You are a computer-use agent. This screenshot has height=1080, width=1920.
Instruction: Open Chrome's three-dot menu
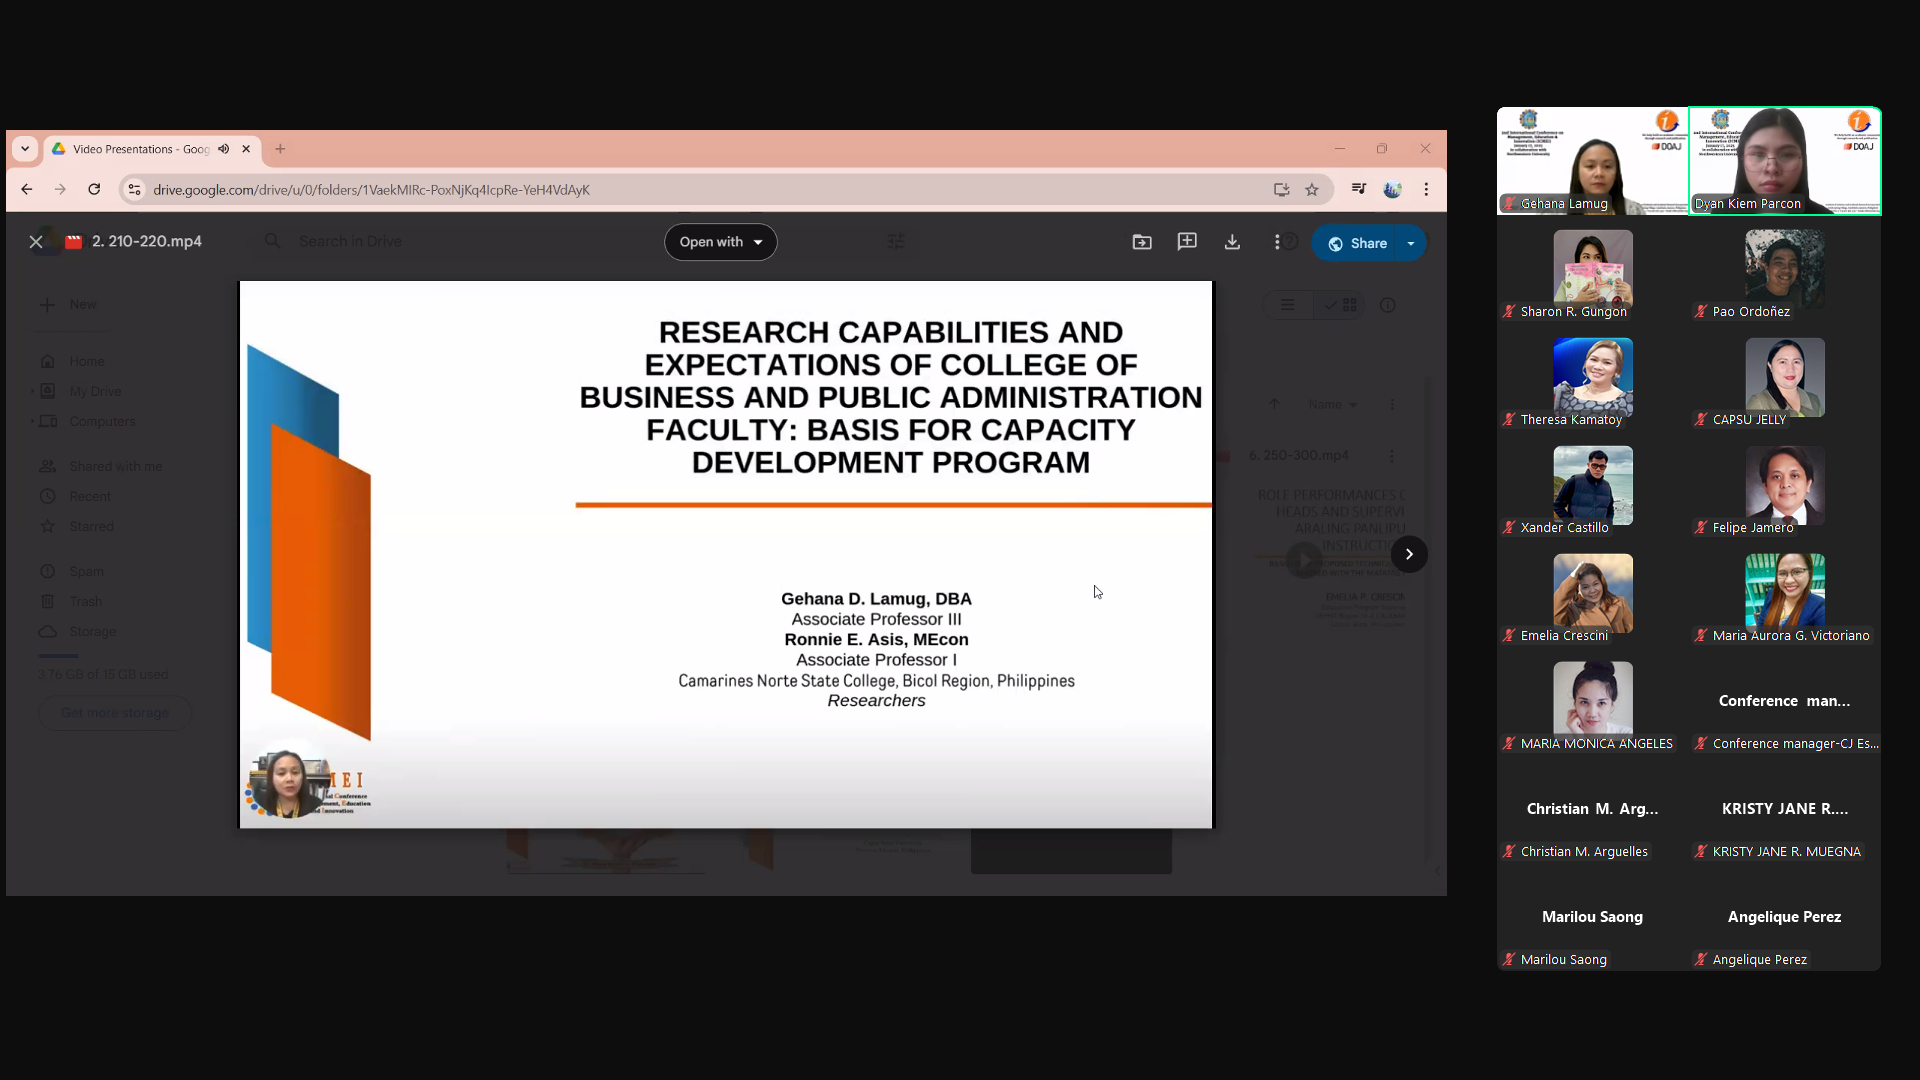pos(1426,190)
